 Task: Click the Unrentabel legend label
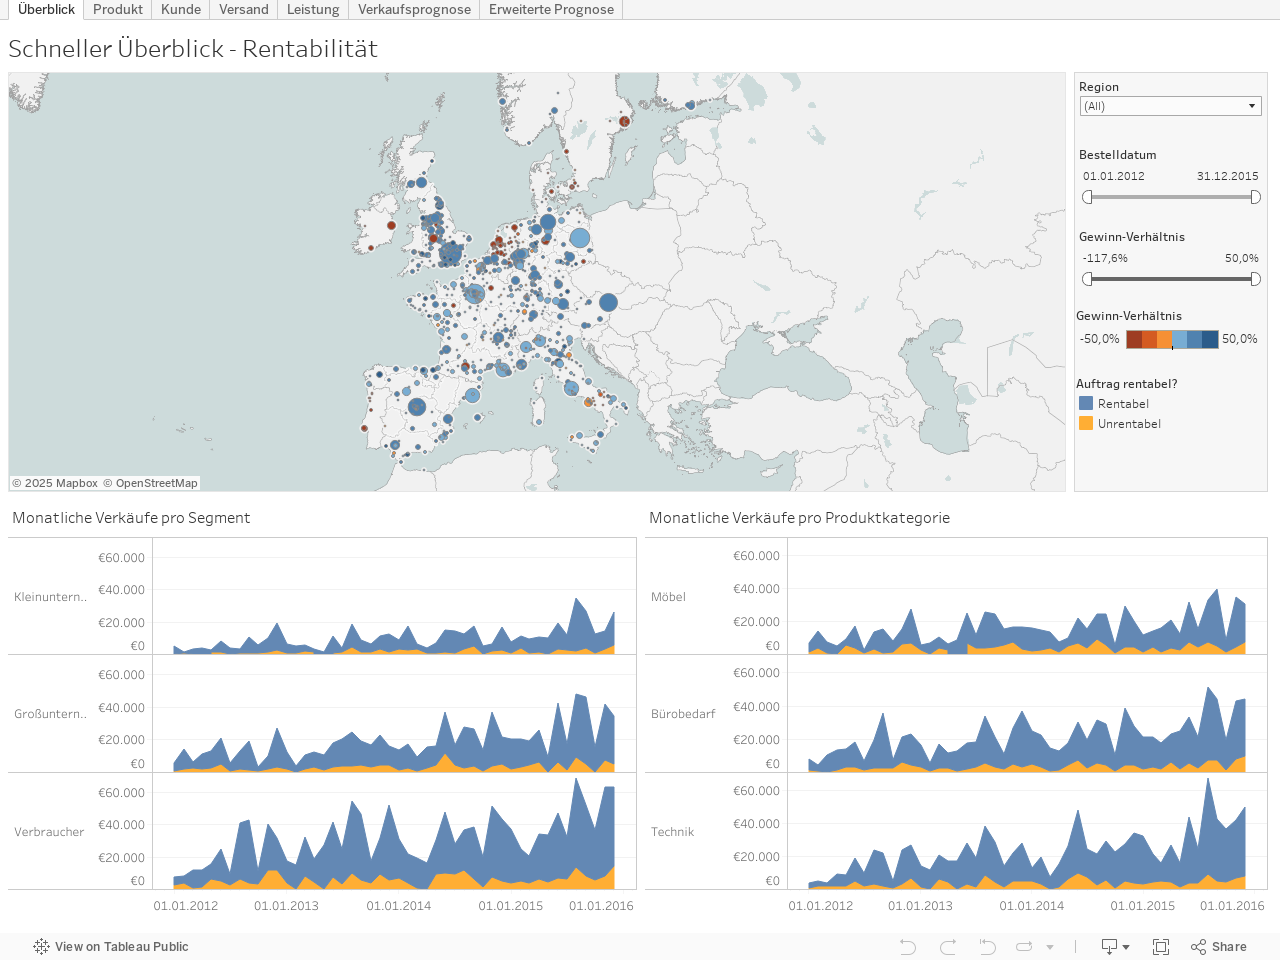coord(1129,424)
